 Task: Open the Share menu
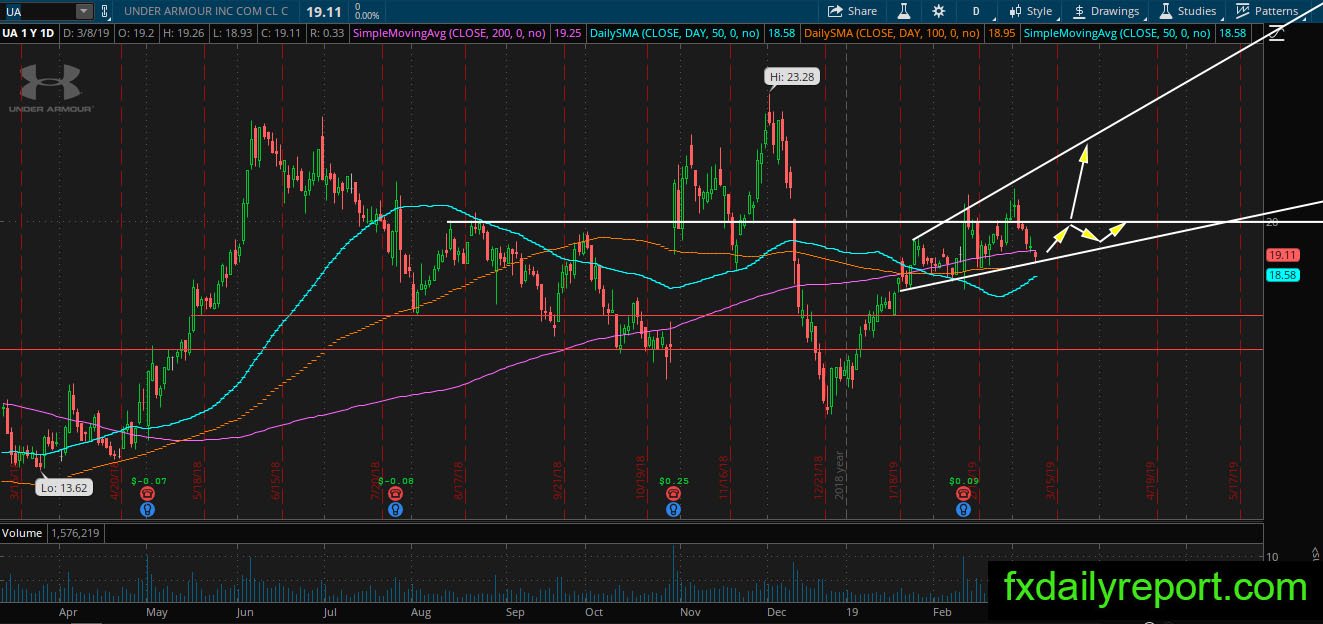pyautogui.click(x=852, y=11)
